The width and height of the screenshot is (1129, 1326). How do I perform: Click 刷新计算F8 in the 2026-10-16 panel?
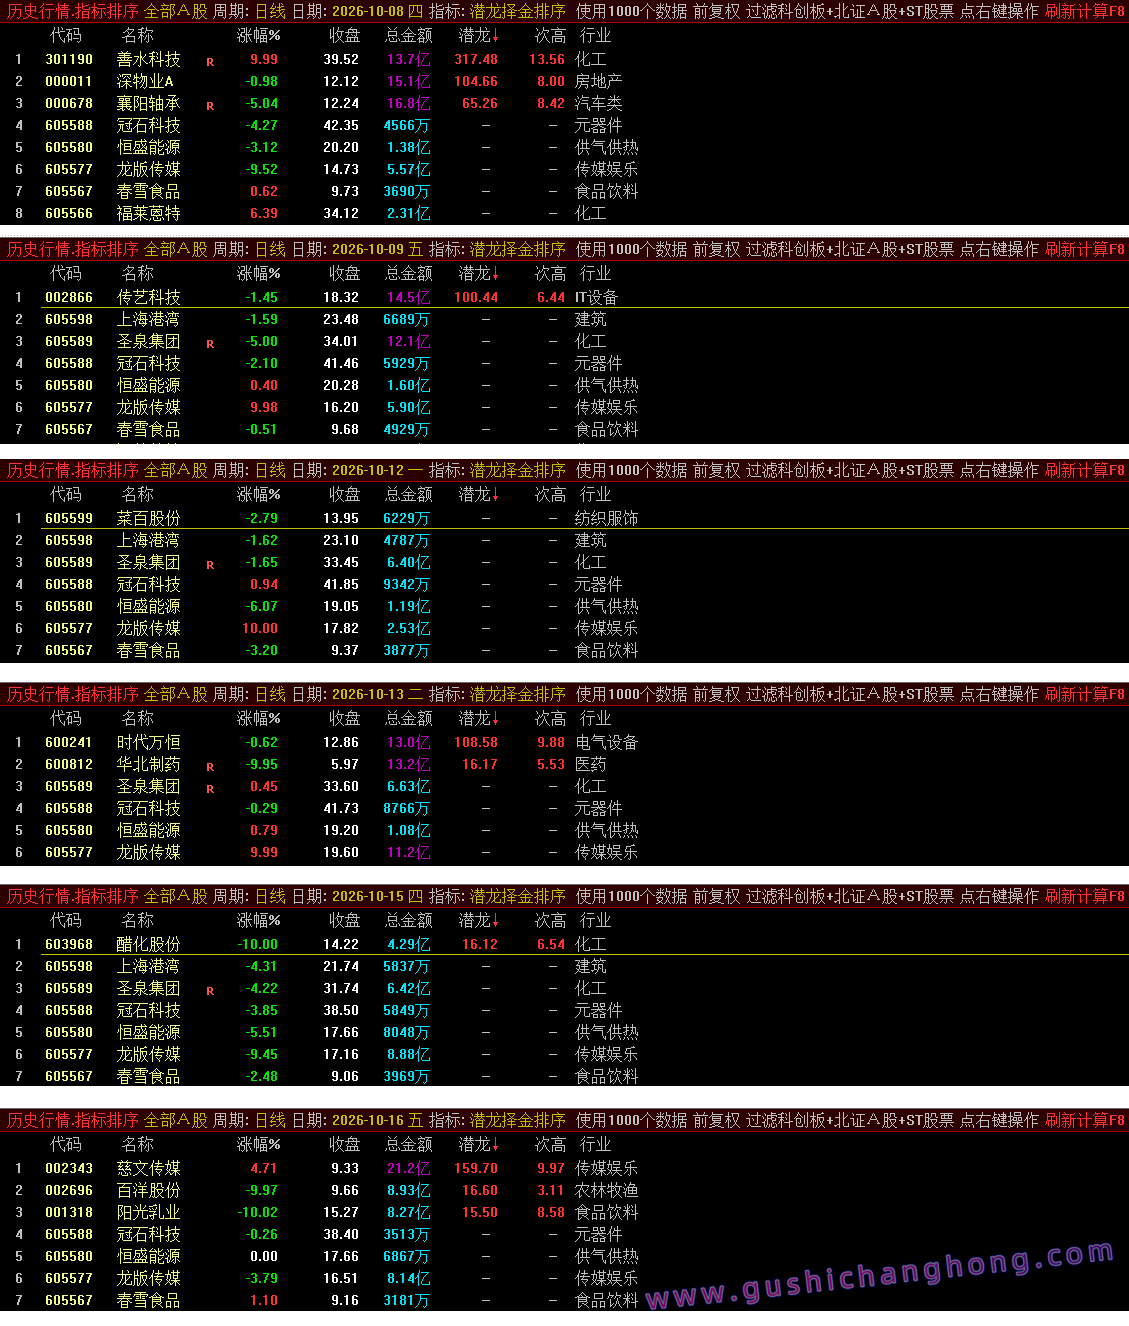1085,1120
